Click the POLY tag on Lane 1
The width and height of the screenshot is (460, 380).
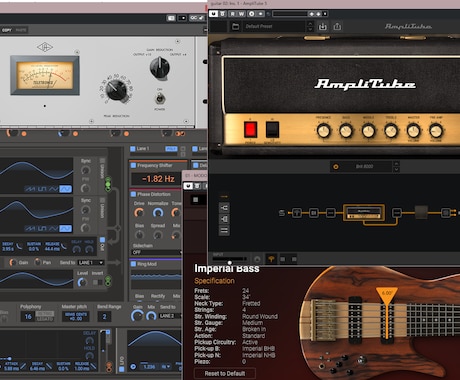click(x=171, y=149)
